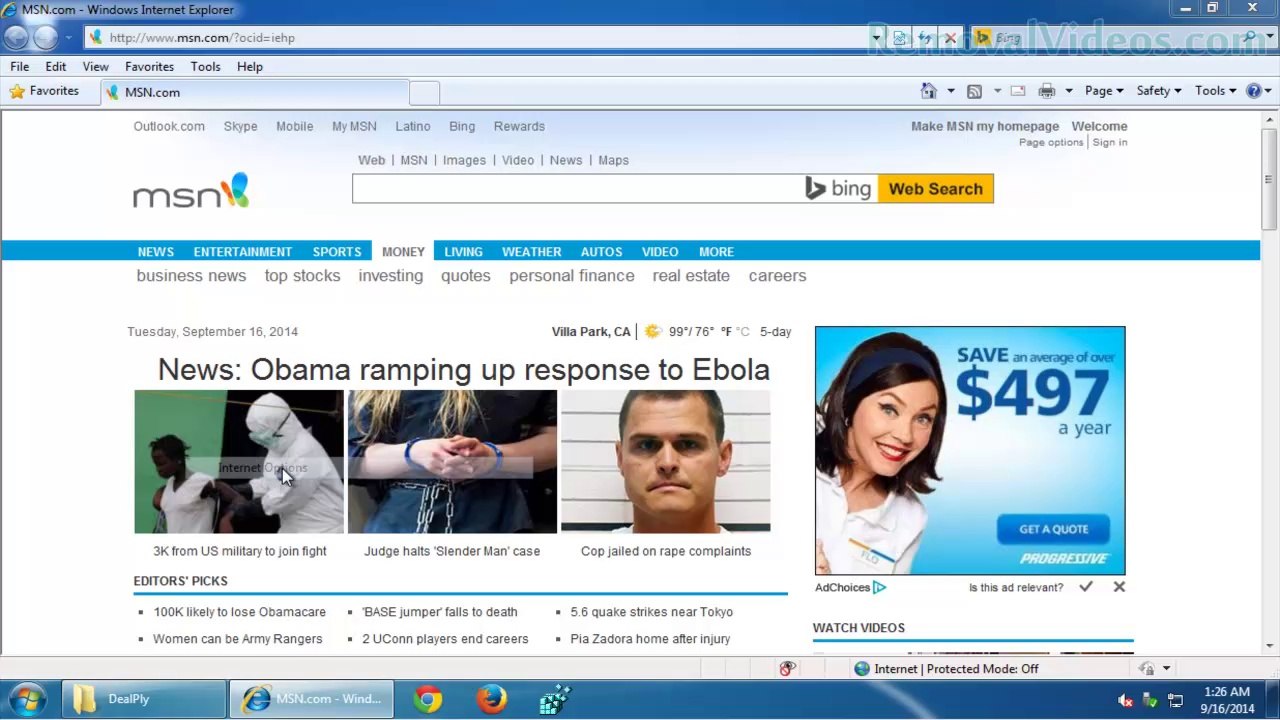
Task: Dismiss the ad with X next to relevance
Action: (1119, 587)
